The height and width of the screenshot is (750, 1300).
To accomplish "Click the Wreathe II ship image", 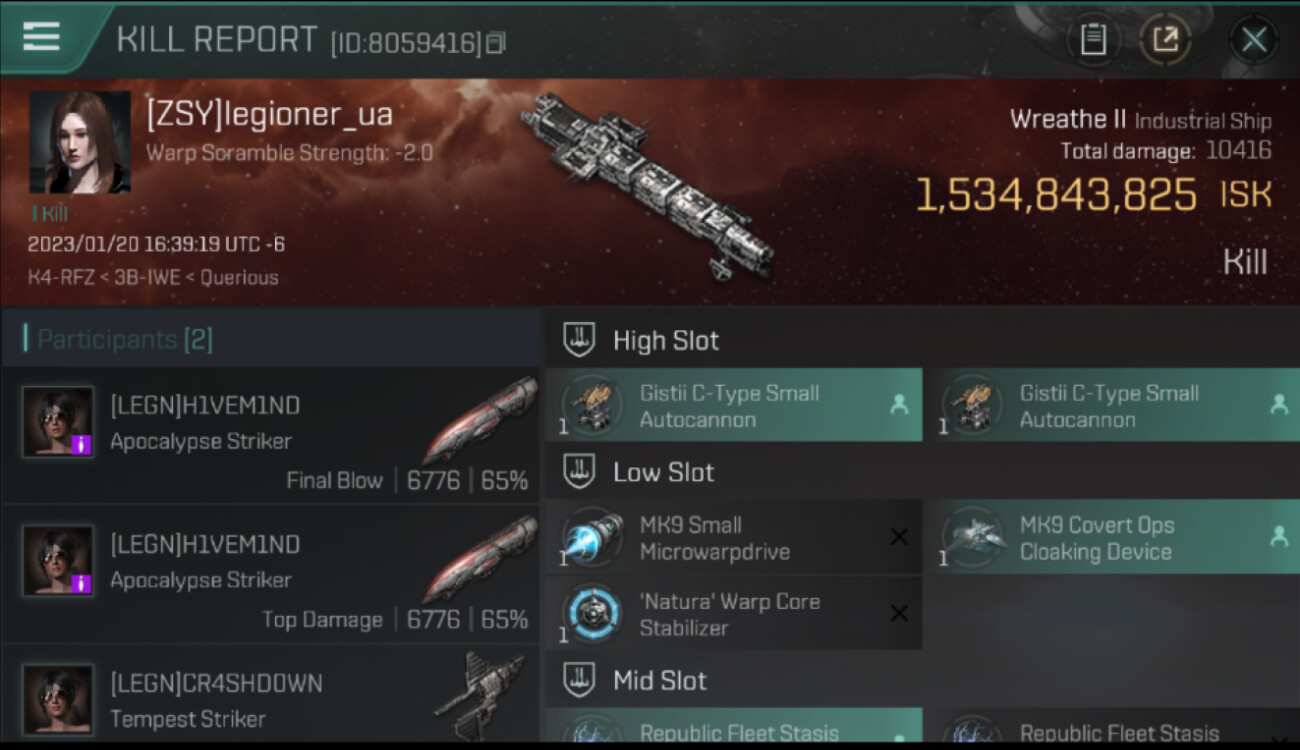I will (x=648, y=184).
